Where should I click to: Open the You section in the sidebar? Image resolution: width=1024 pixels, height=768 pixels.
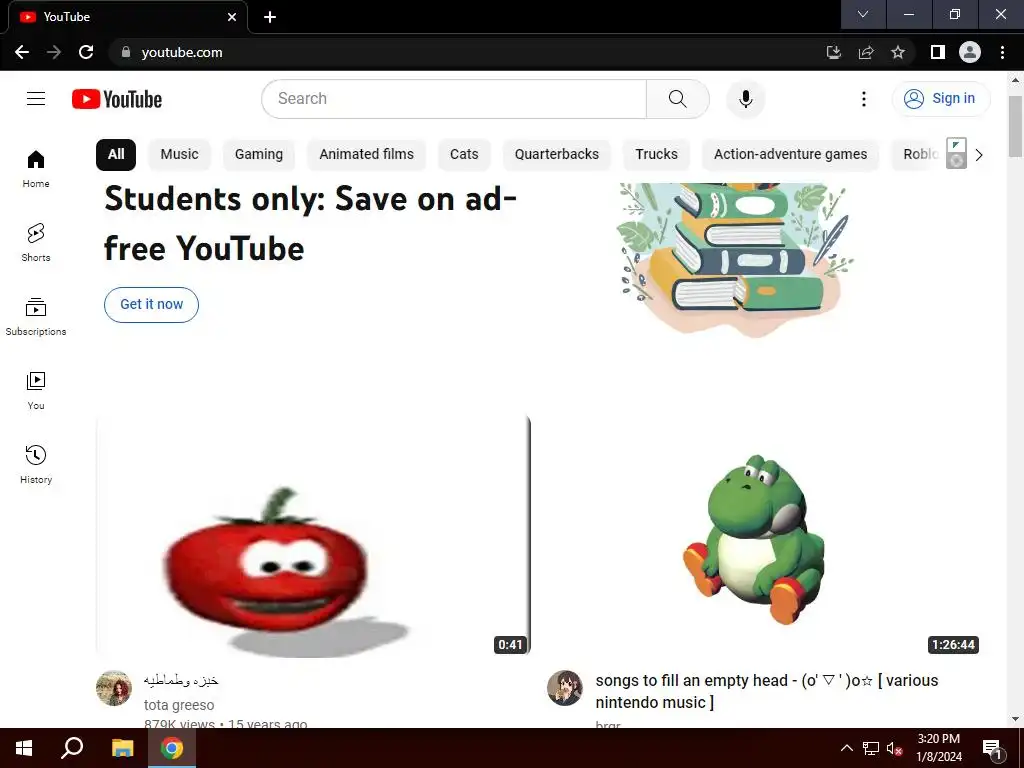36,391
